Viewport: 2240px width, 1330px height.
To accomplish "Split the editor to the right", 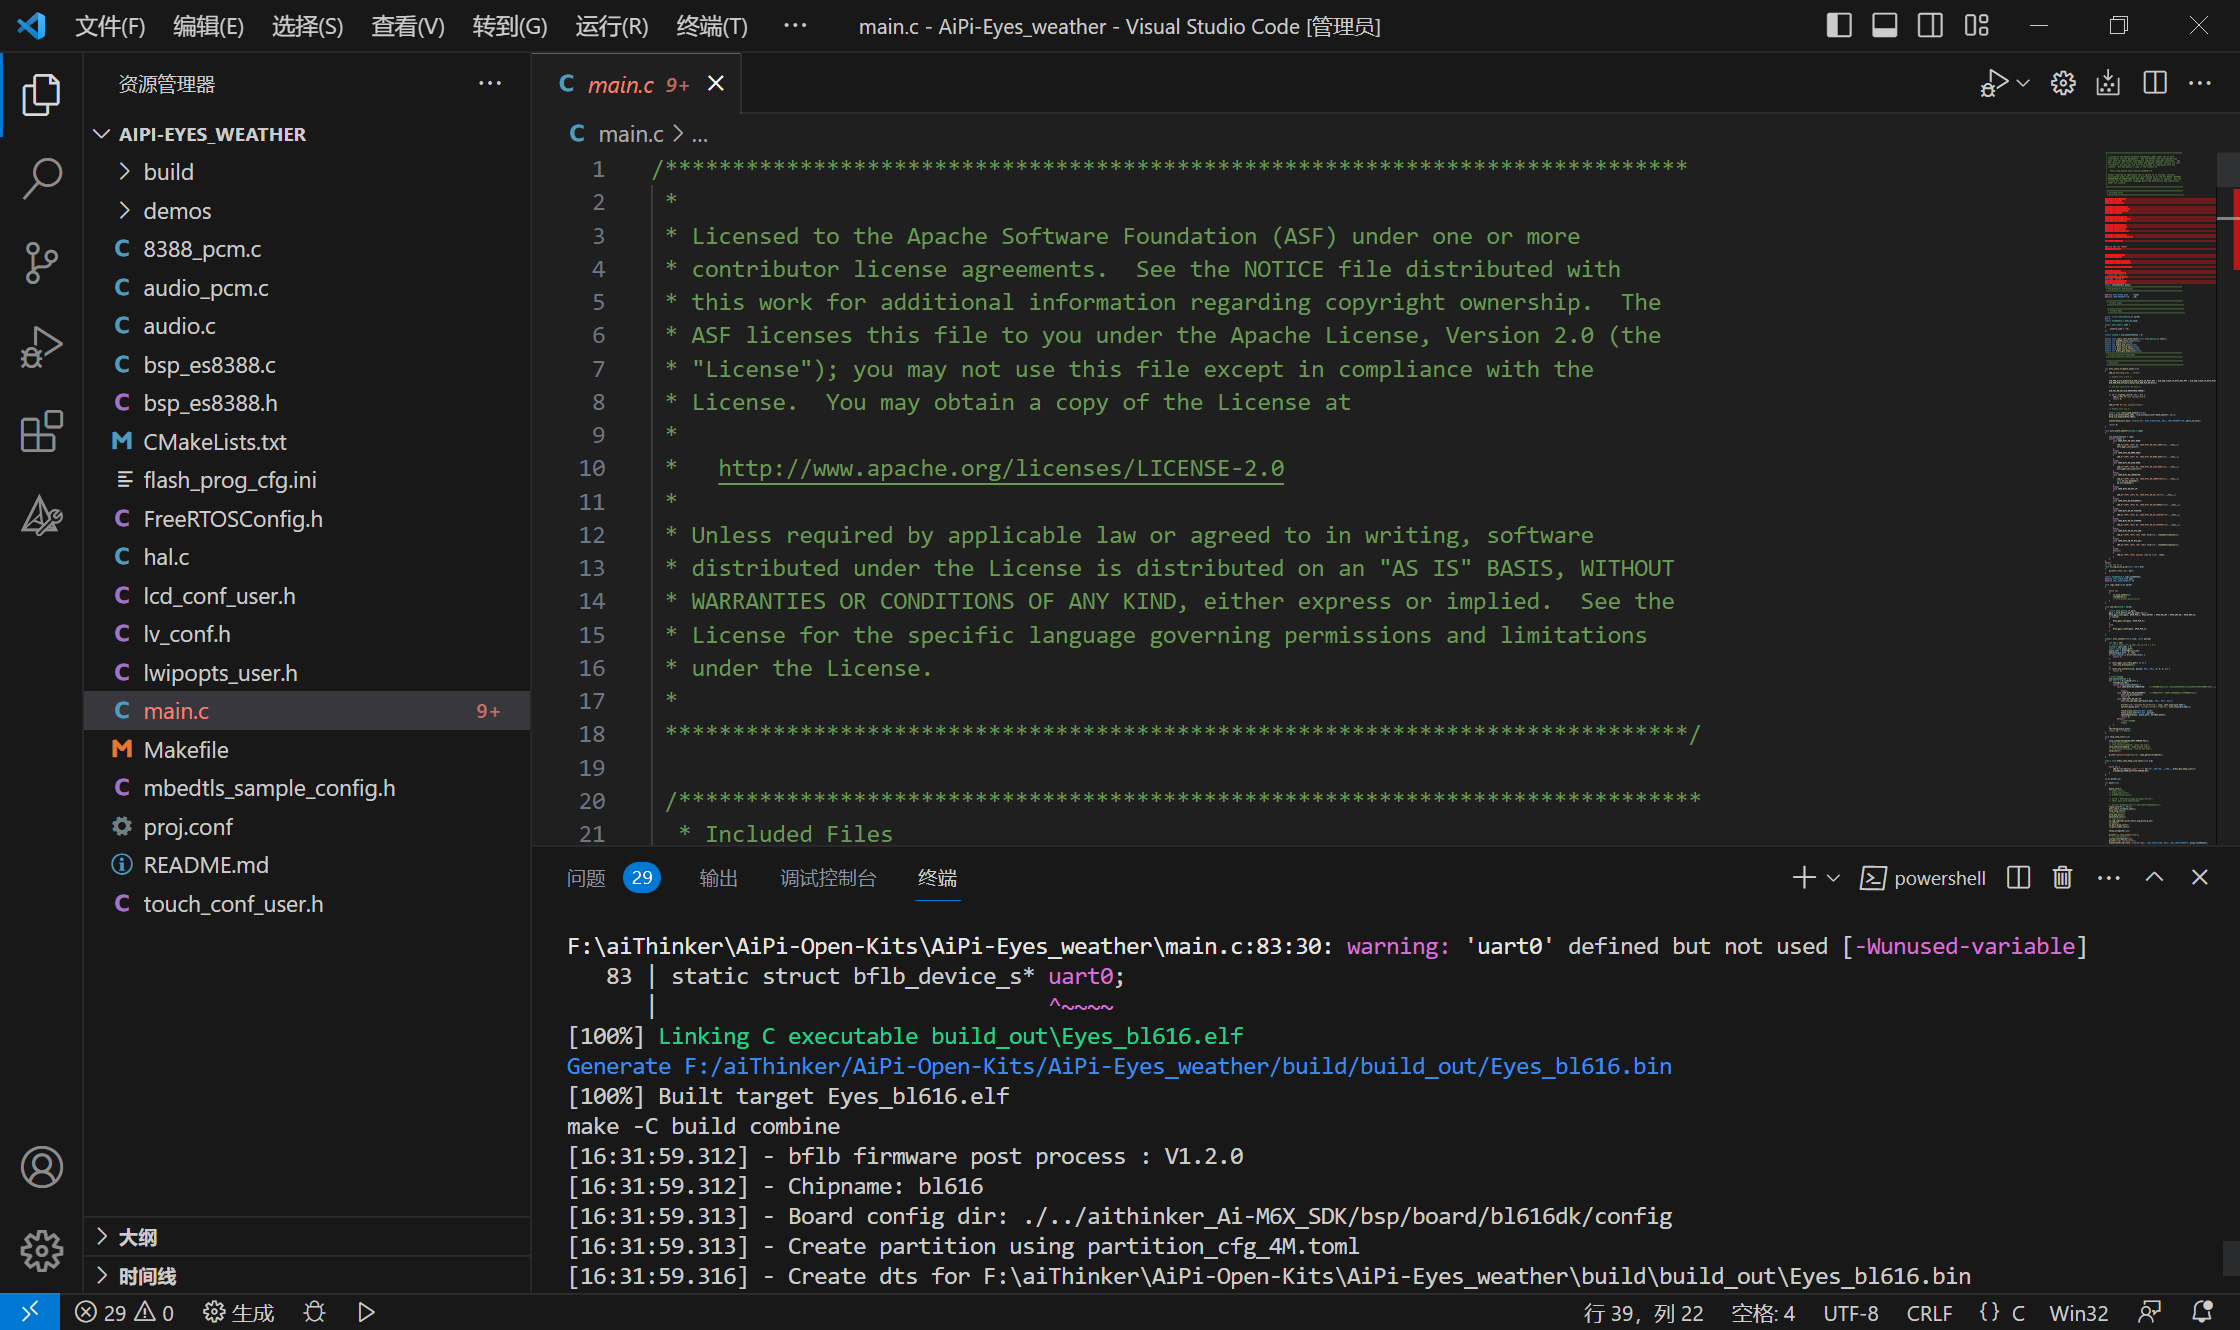I will coord(2155,83).
